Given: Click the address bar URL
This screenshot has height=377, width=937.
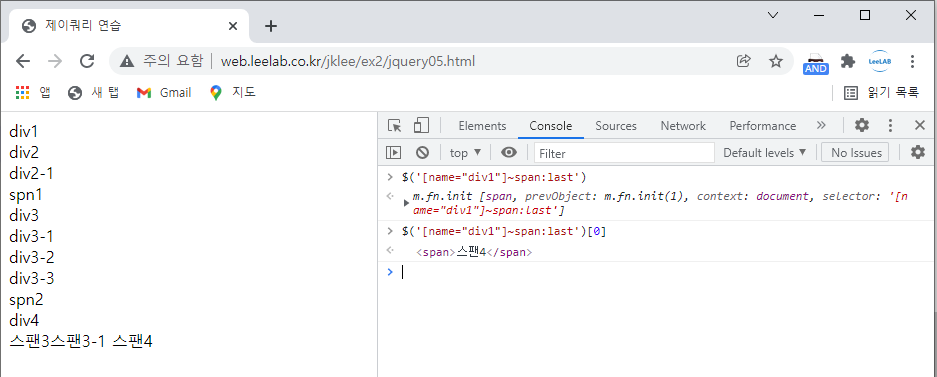Looking at the screenshot, I should pos(348,61).
